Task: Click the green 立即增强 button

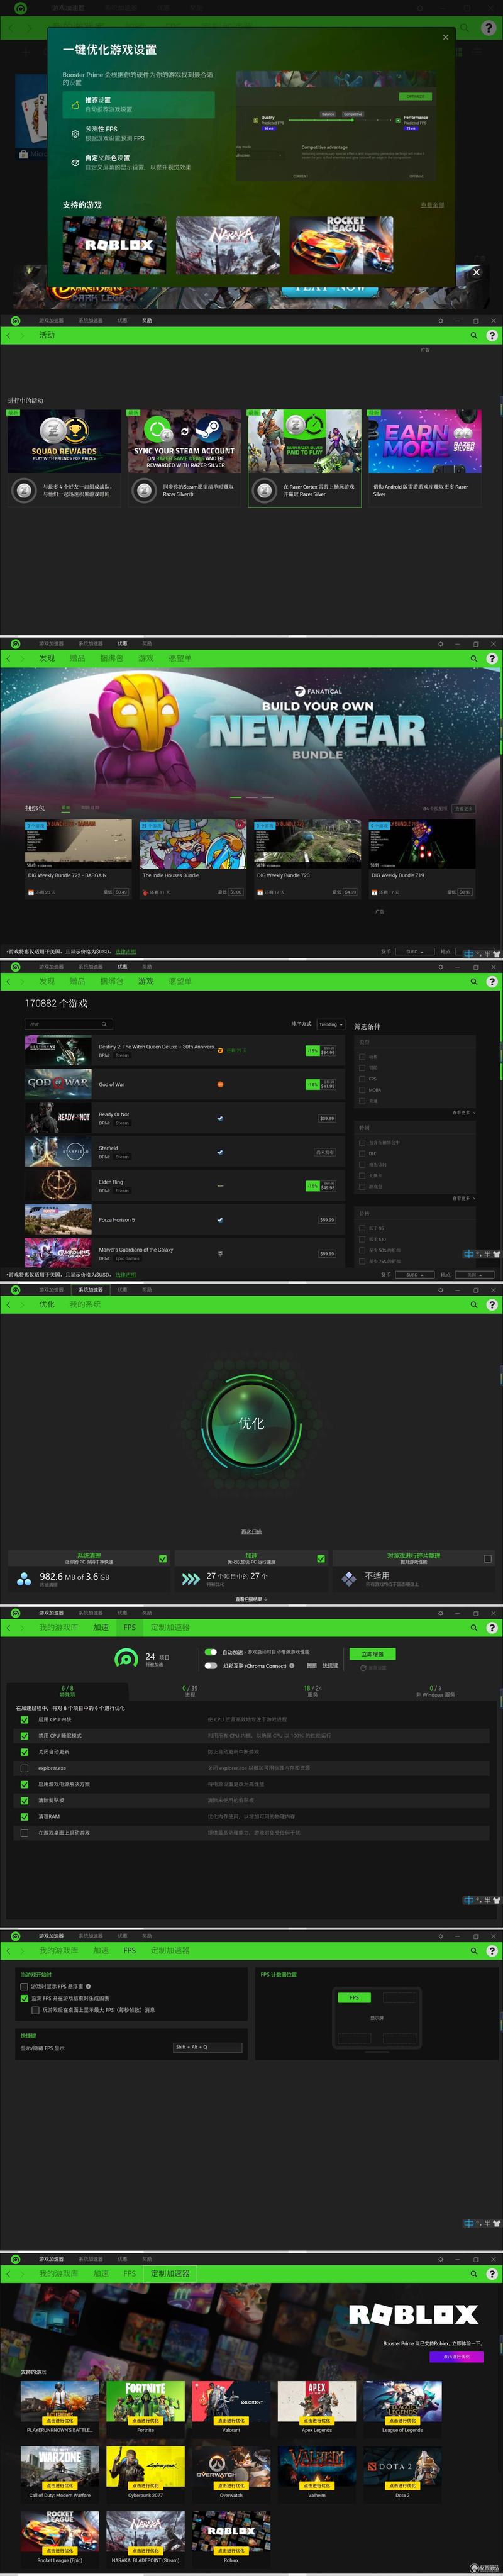Action: click(x=372, y=1654)
